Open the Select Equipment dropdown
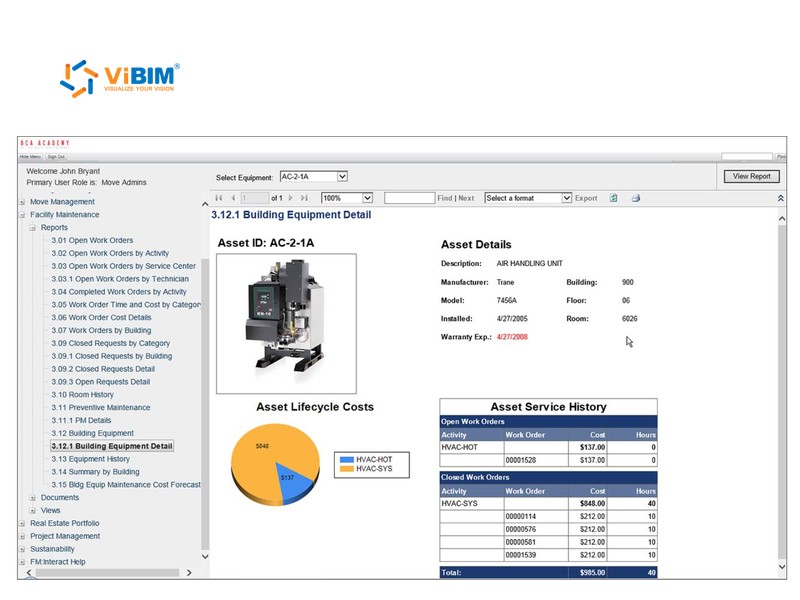 tap(342, 177)
